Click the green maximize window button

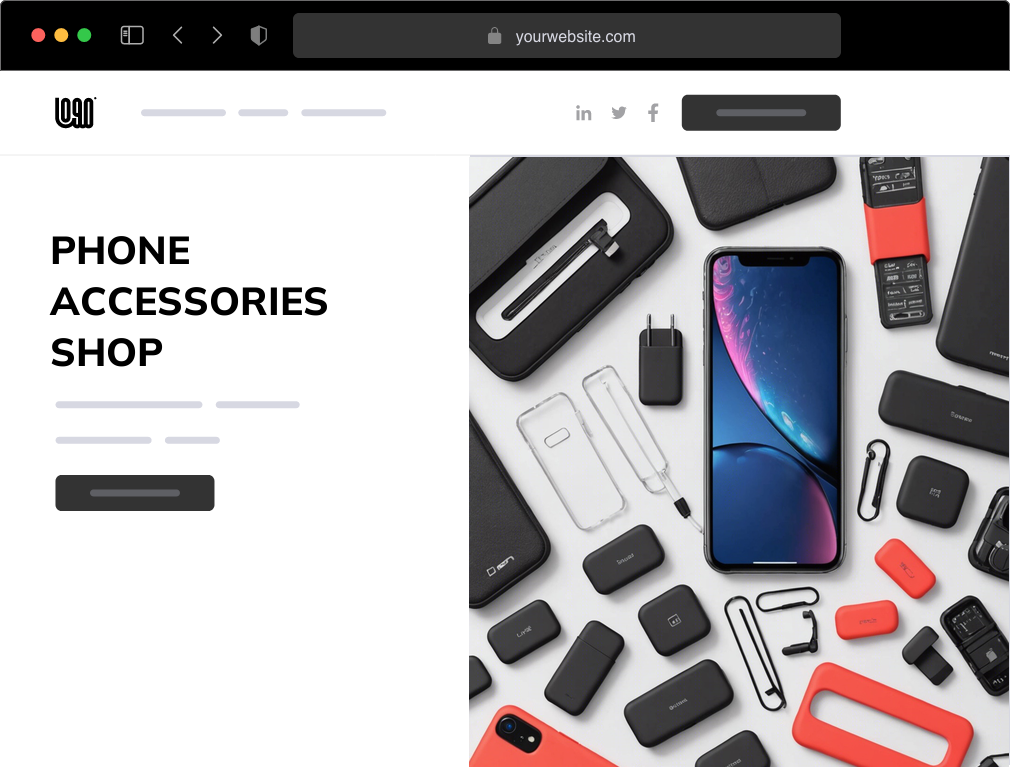click(84, 35)
